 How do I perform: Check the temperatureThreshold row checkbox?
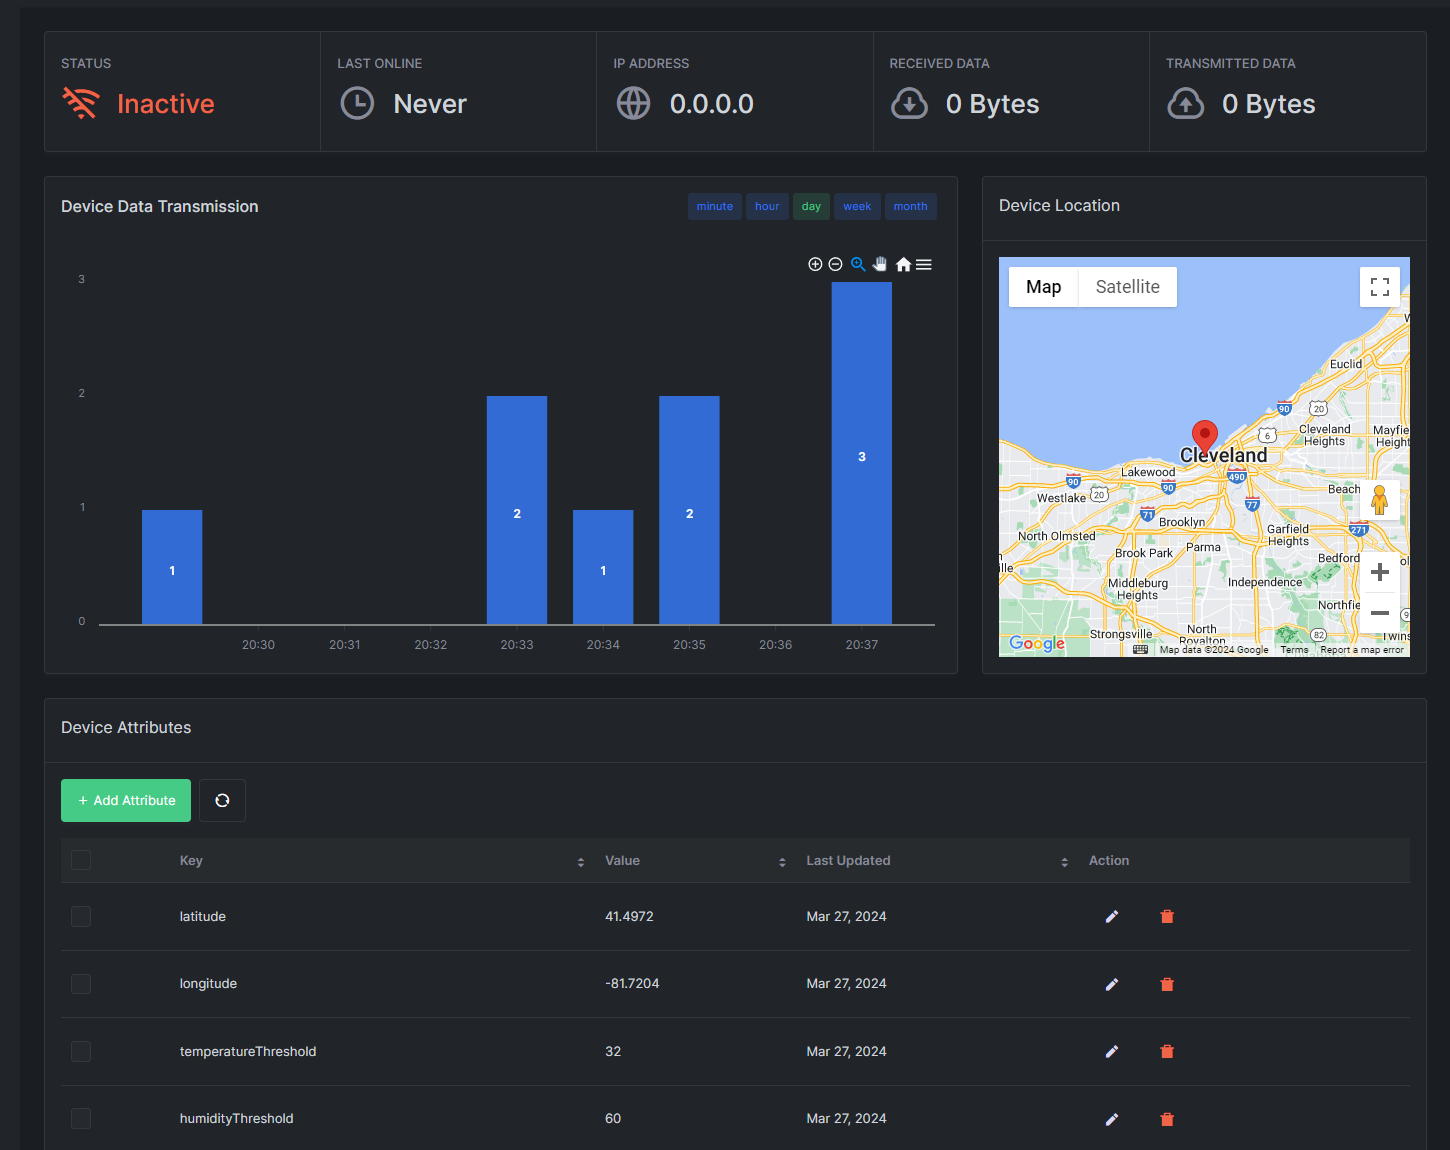[x=81, y=1051]
